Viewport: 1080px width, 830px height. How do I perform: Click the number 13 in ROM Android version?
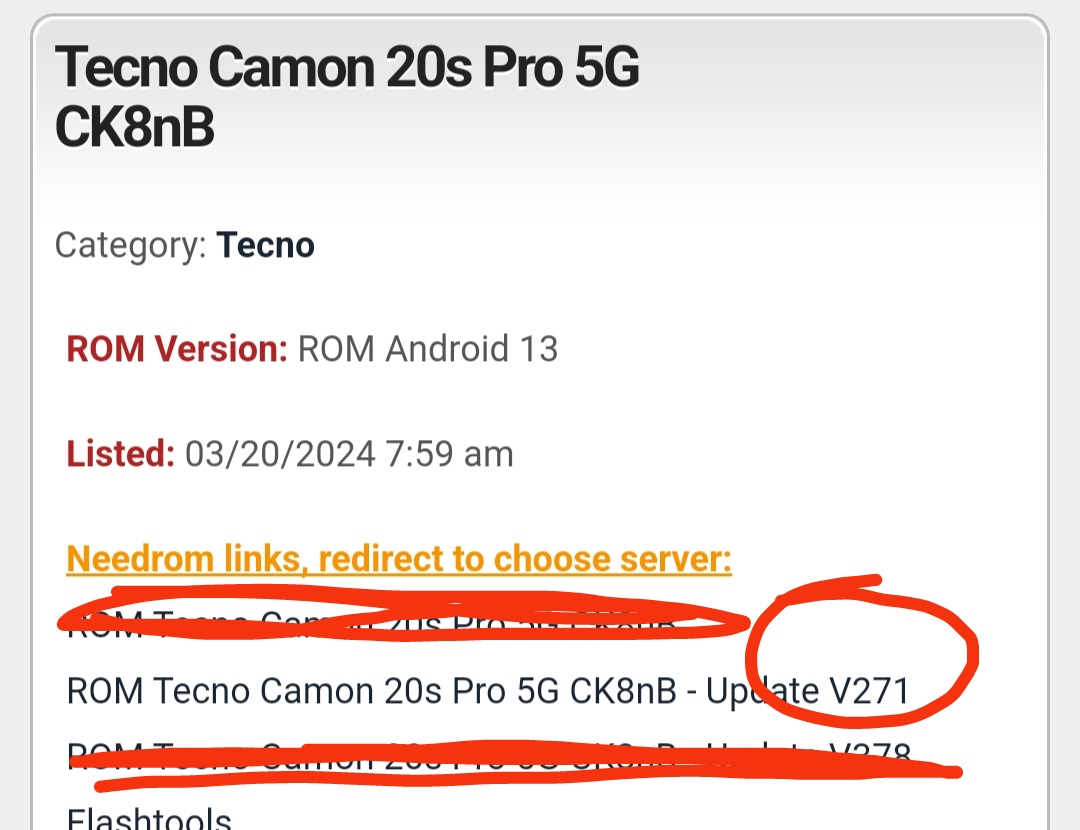point(539,349)
